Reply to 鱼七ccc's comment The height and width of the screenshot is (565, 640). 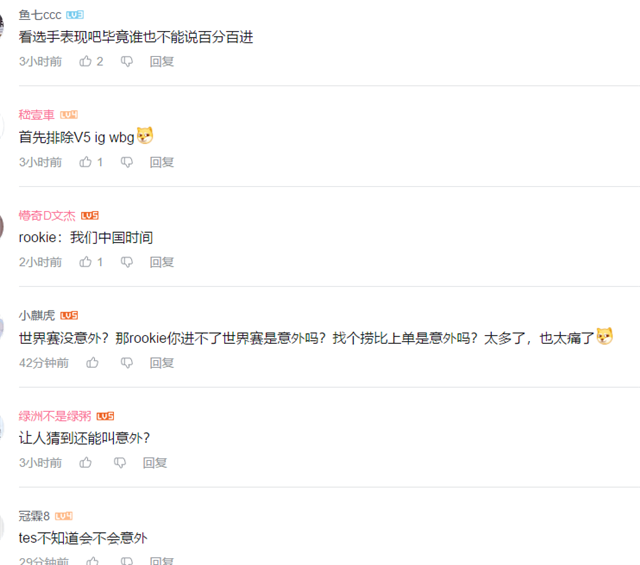tap(162, 62)
